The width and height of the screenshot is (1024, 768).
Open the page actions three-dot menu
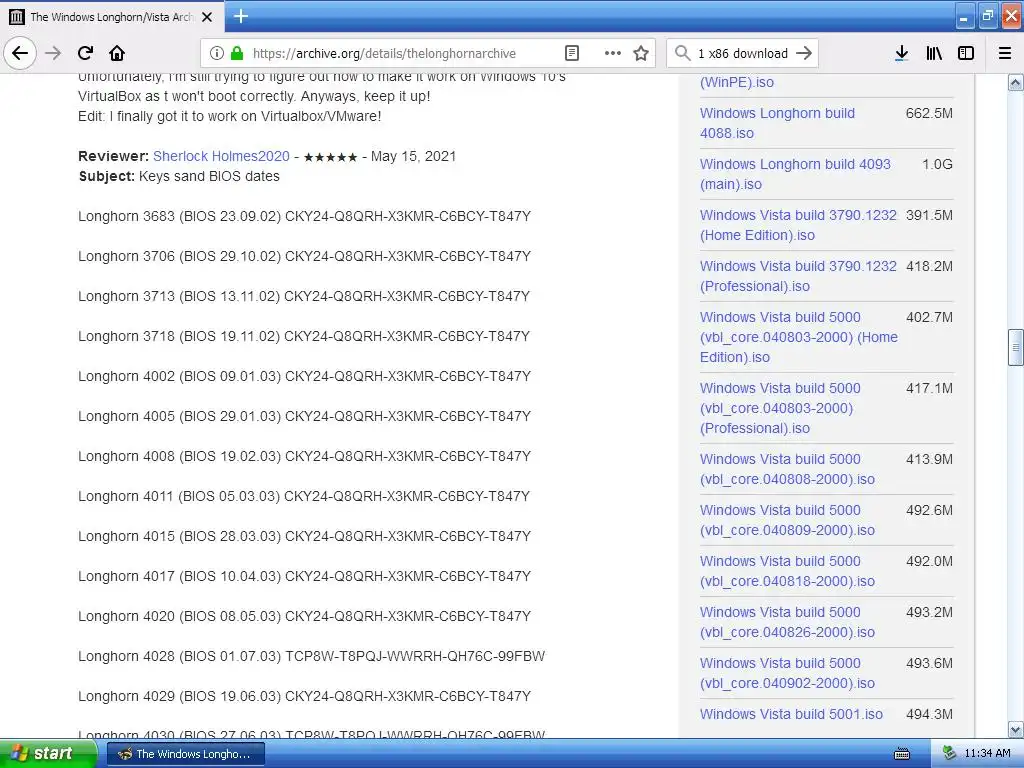(x=613, y=53)
